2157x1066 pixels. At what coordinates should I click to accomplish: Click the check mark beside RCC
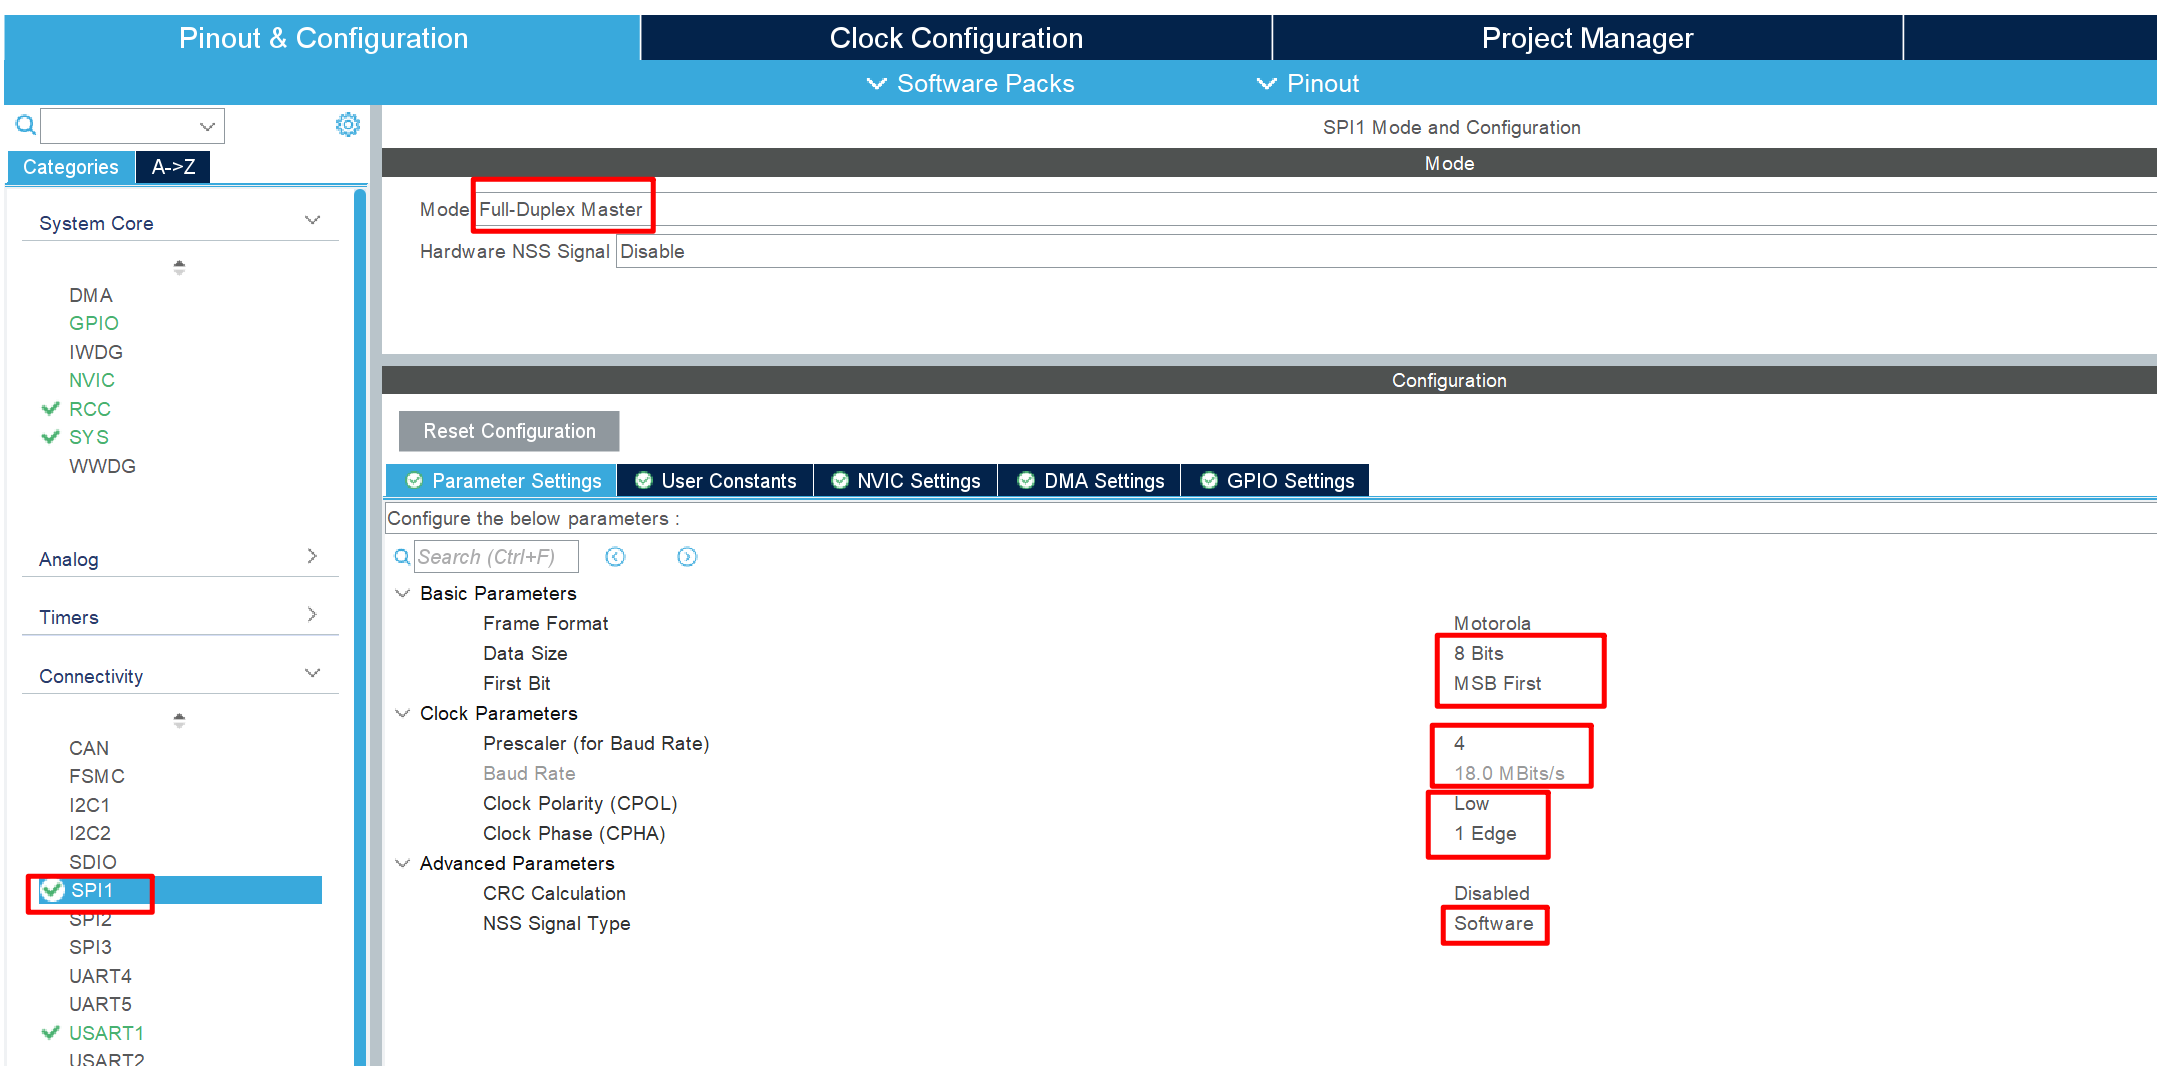51,408
